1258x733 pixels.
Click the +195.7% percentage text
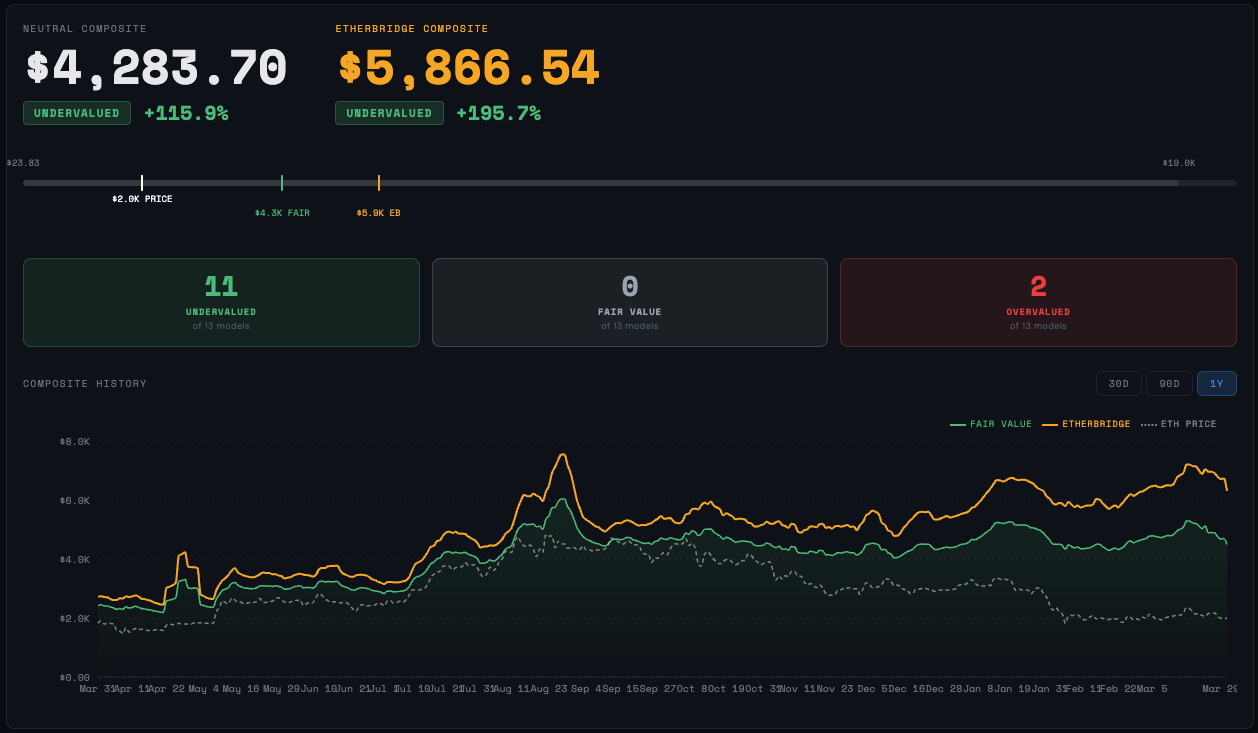click(499, 113)
